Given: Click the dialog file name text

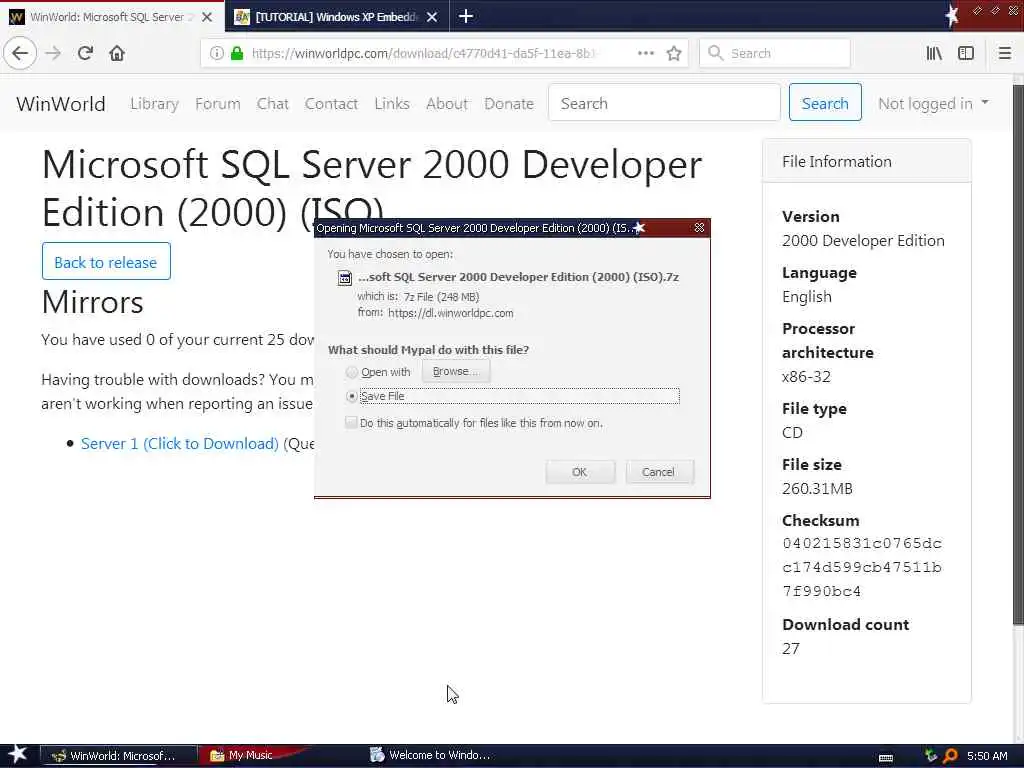Looking at the screenshot, I should pos(519,277).
